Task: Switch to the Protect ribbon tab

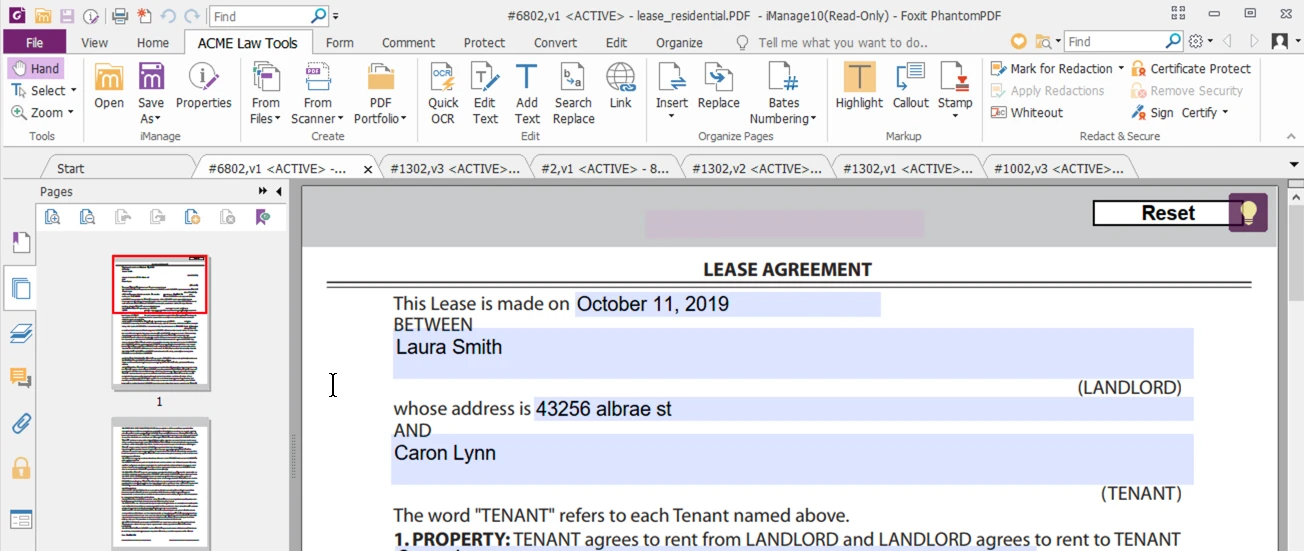Action: click(484, 42)
